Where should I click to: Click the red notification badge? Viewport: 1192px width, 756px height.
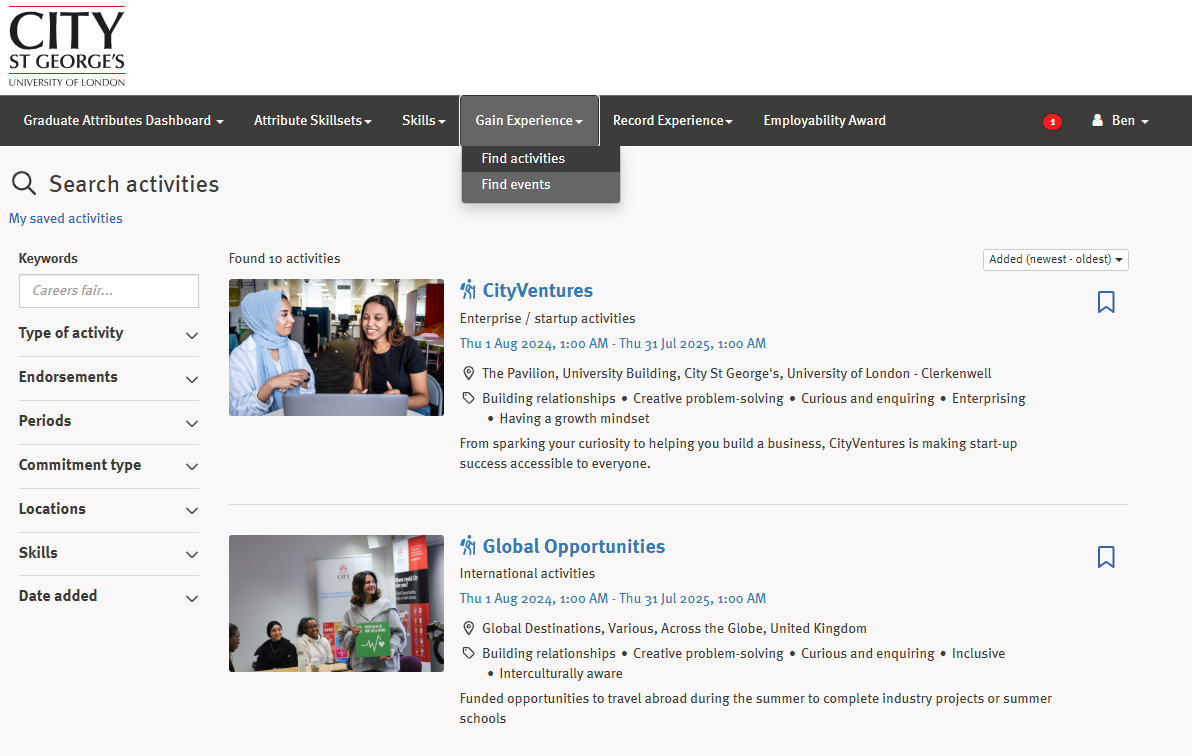coord(1052,122)
